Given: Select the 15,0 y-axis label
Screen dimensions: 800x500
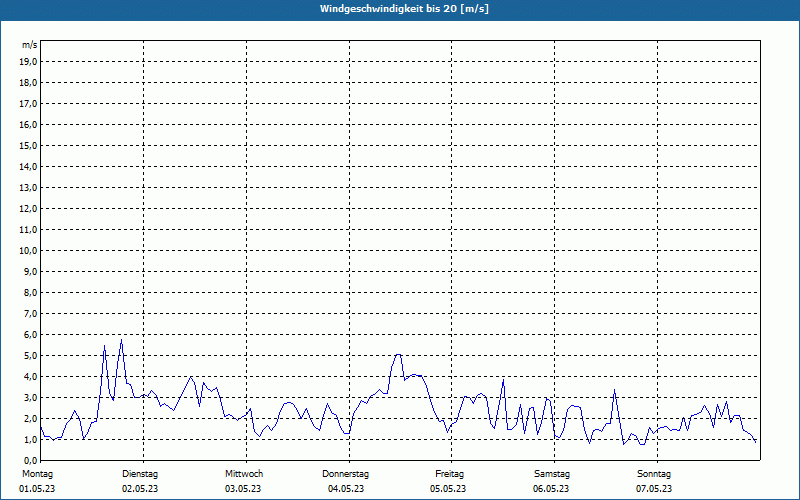Looking at the screenshot, I should [x=28, y=145].
